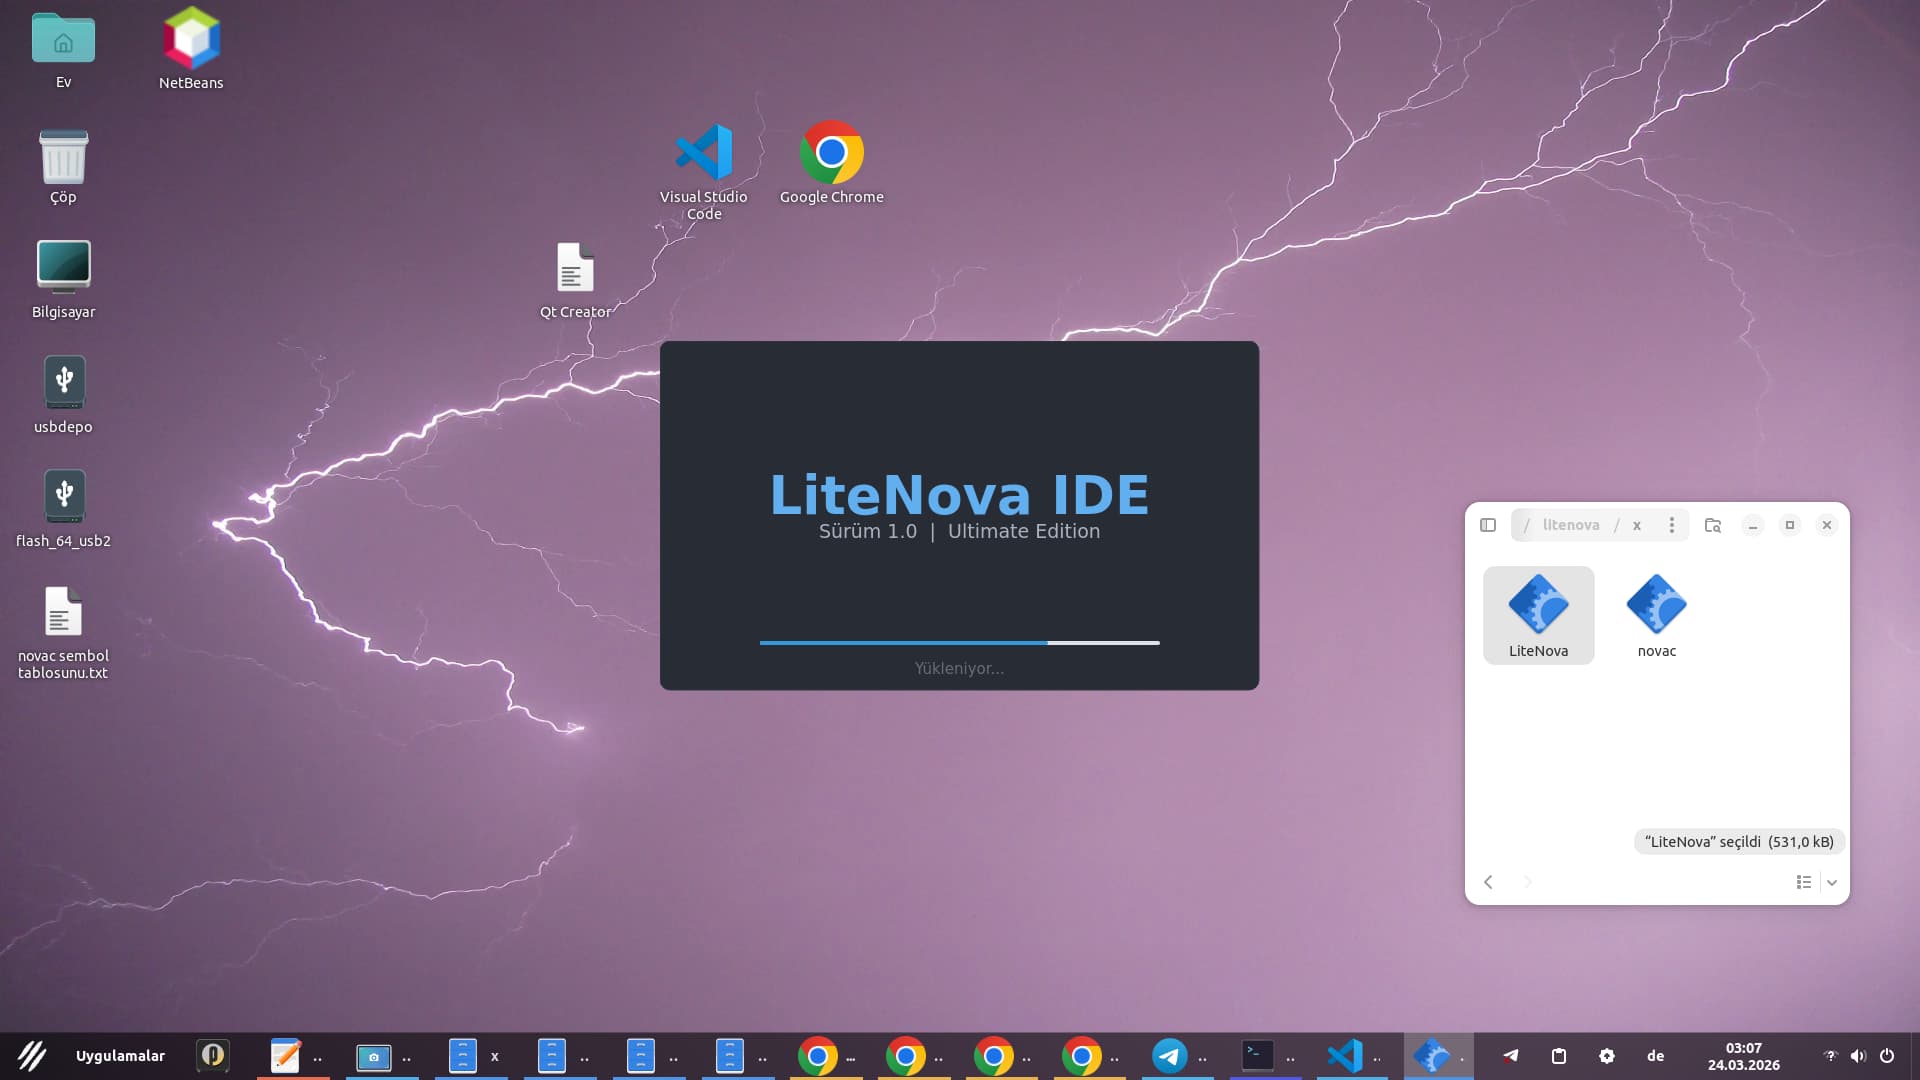This screenshot has height=1080, width=1920.
Task: Open the Uygulamalar applications menu
Action: pos(120,1056)
